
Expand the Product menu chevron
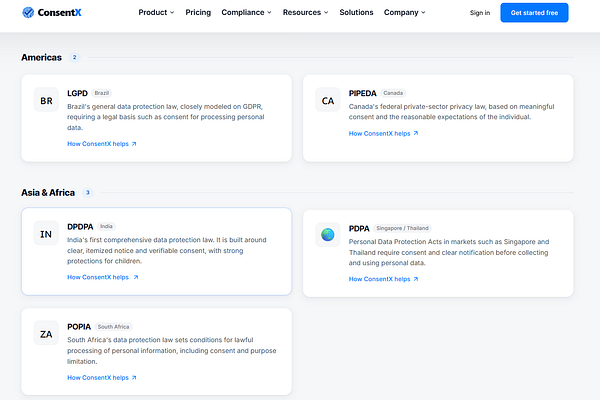click(x=172, y=13)
